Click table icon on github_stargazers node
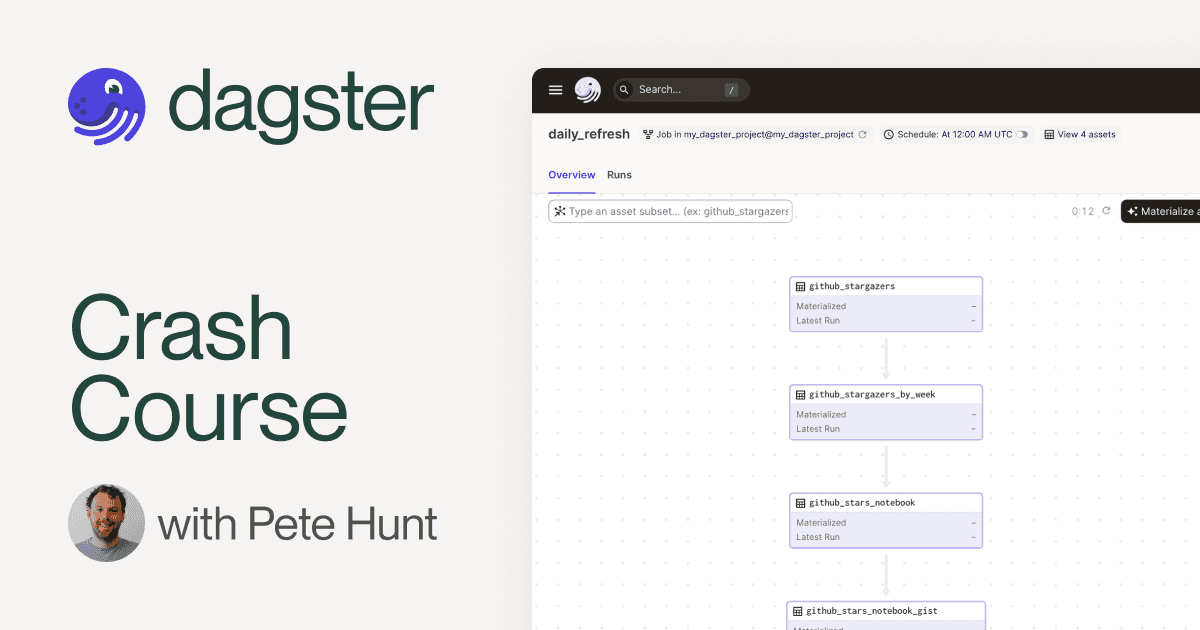The image size is (1200, 630). tap(800, 286)
